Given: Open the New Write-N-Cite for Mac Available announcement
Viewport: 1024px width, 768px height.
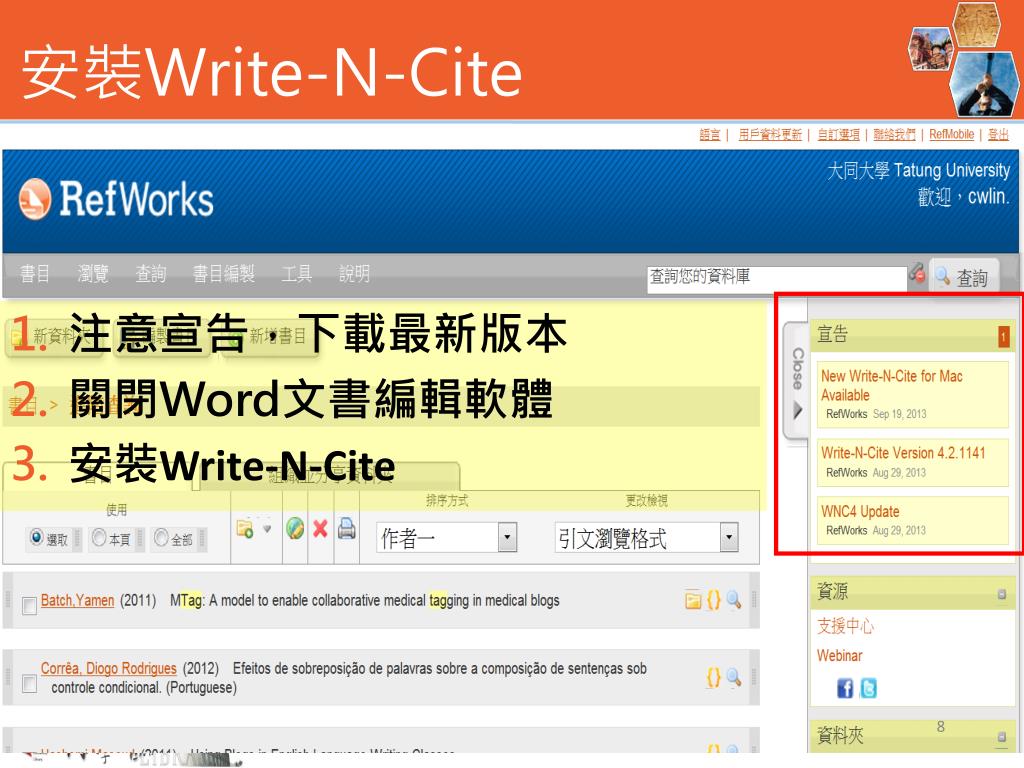Looking at the screenshot, I should [x=891, y=385].
